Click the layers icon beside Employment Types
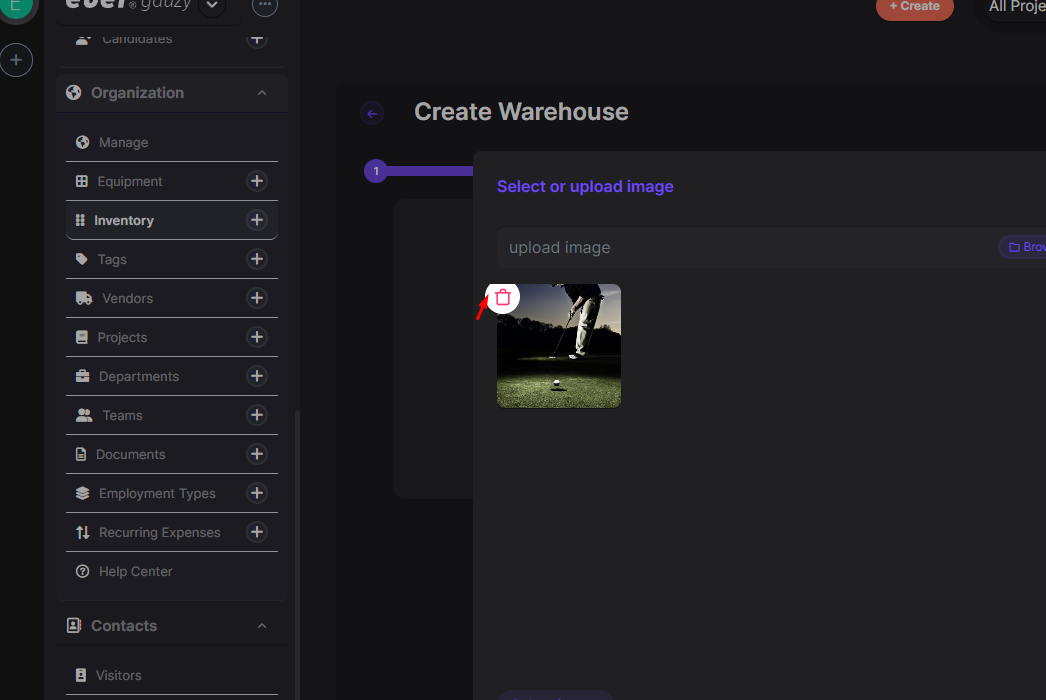This screenshot has width=1046, height=700. pyautogui.click(x=83, y=493)
